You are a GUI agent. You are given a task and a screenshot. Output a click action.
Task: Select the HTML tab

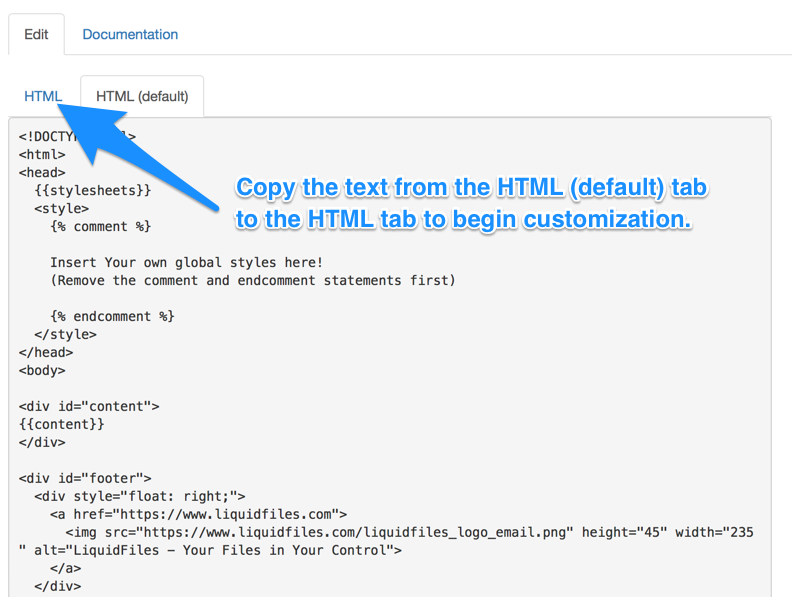(x=43, y=96)
